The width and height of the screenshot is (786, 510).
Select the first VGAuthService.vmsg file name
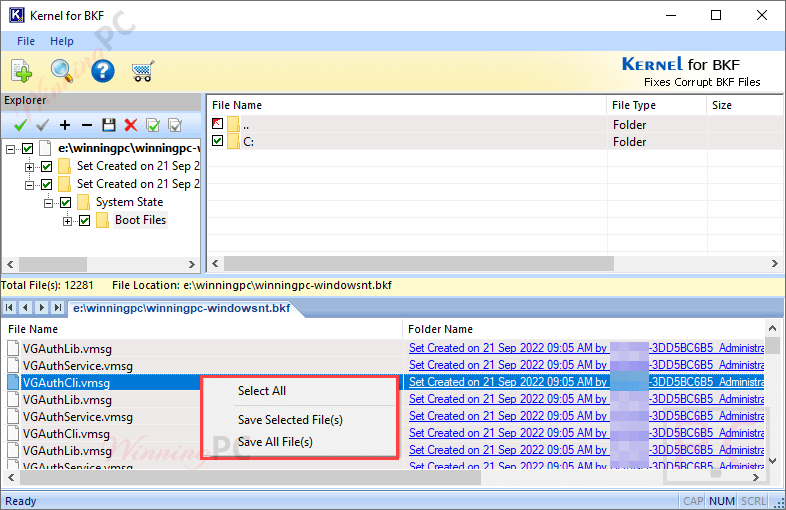(x=78, y=366)
